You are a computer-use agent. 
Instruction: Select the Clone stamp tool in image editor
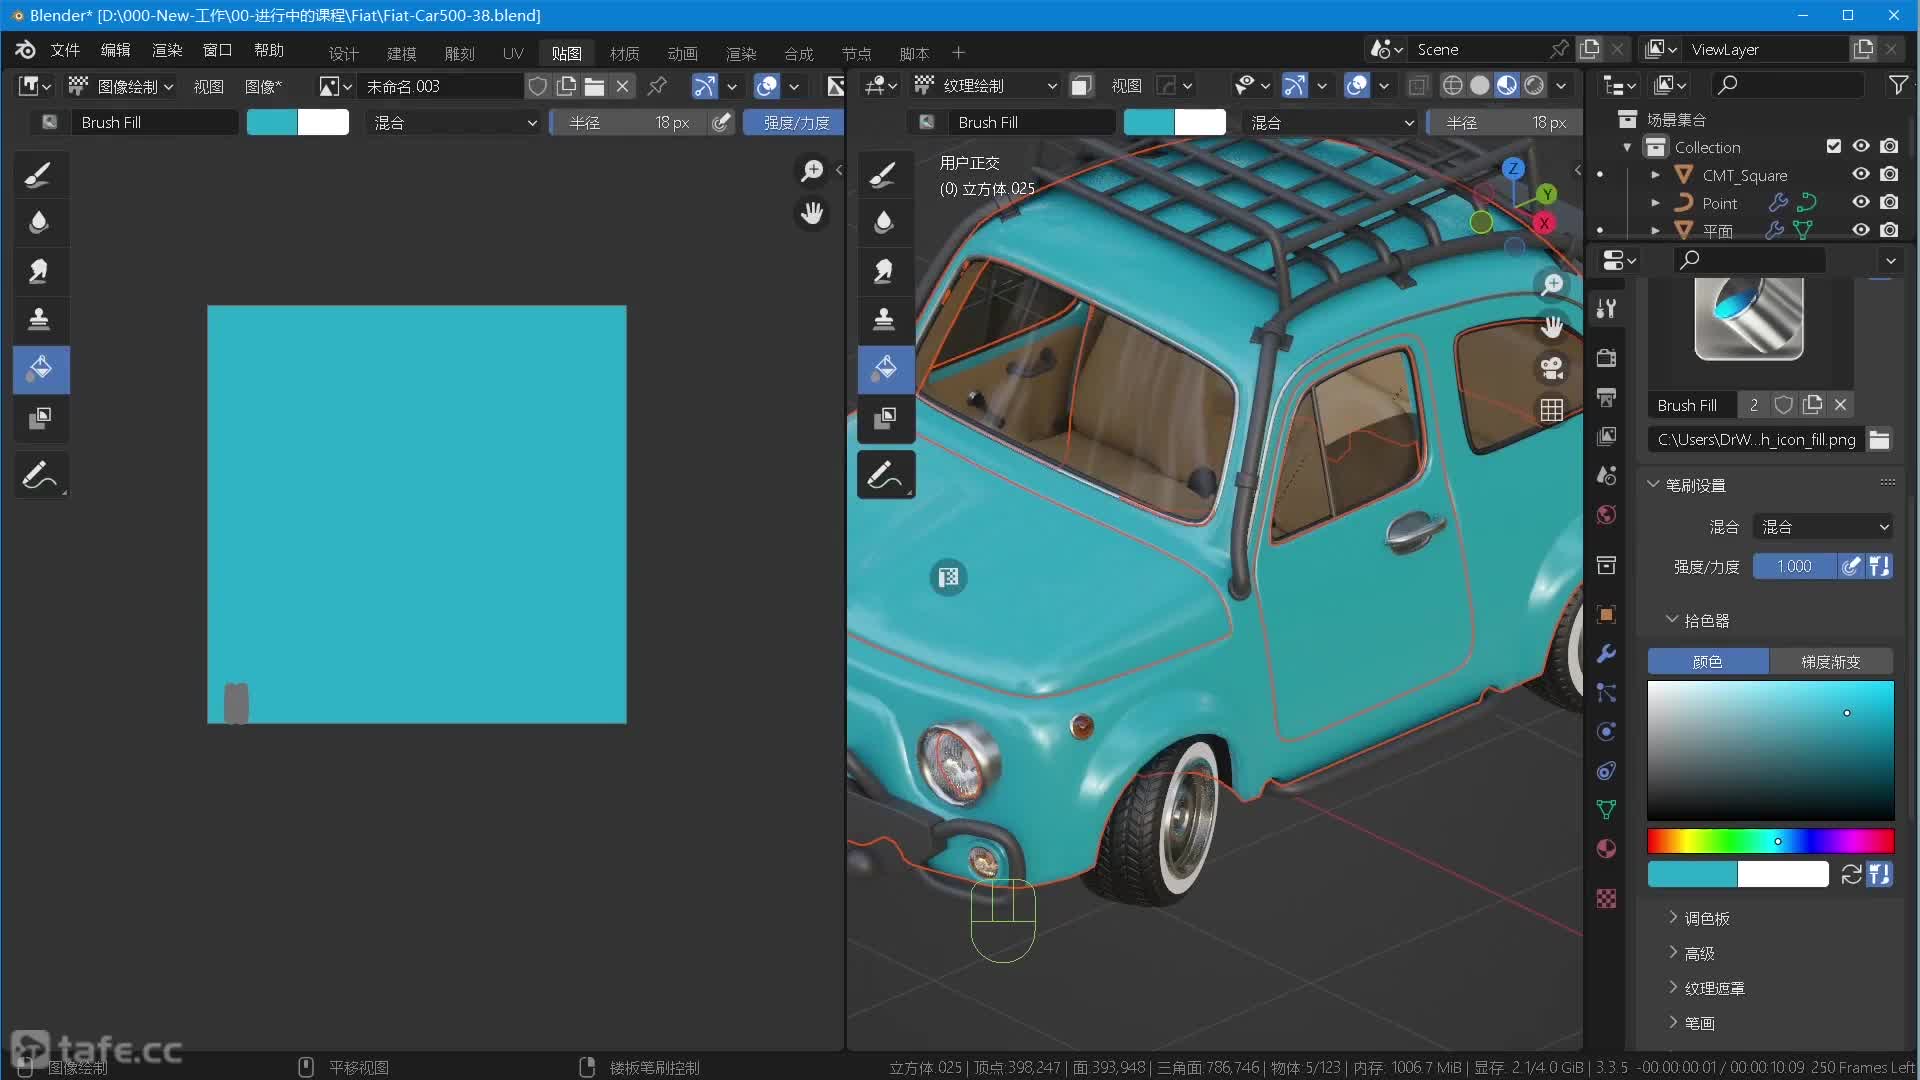(x=40, y=320)
